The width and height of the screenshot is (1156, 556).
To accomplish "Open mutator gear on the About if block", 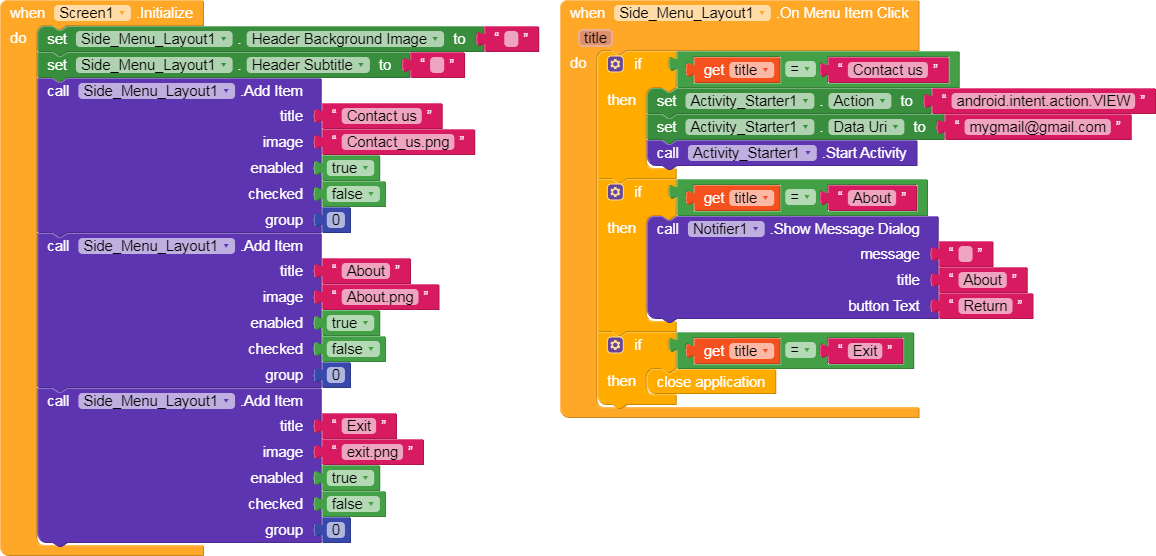I will click(x=615, y=191).
